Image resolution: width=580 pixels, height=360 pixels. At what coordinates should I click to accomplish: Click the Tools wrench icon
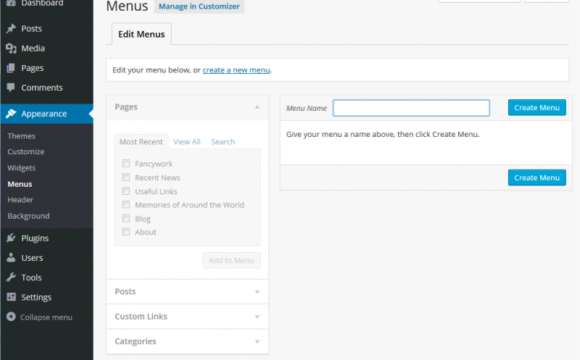(11, 277)
